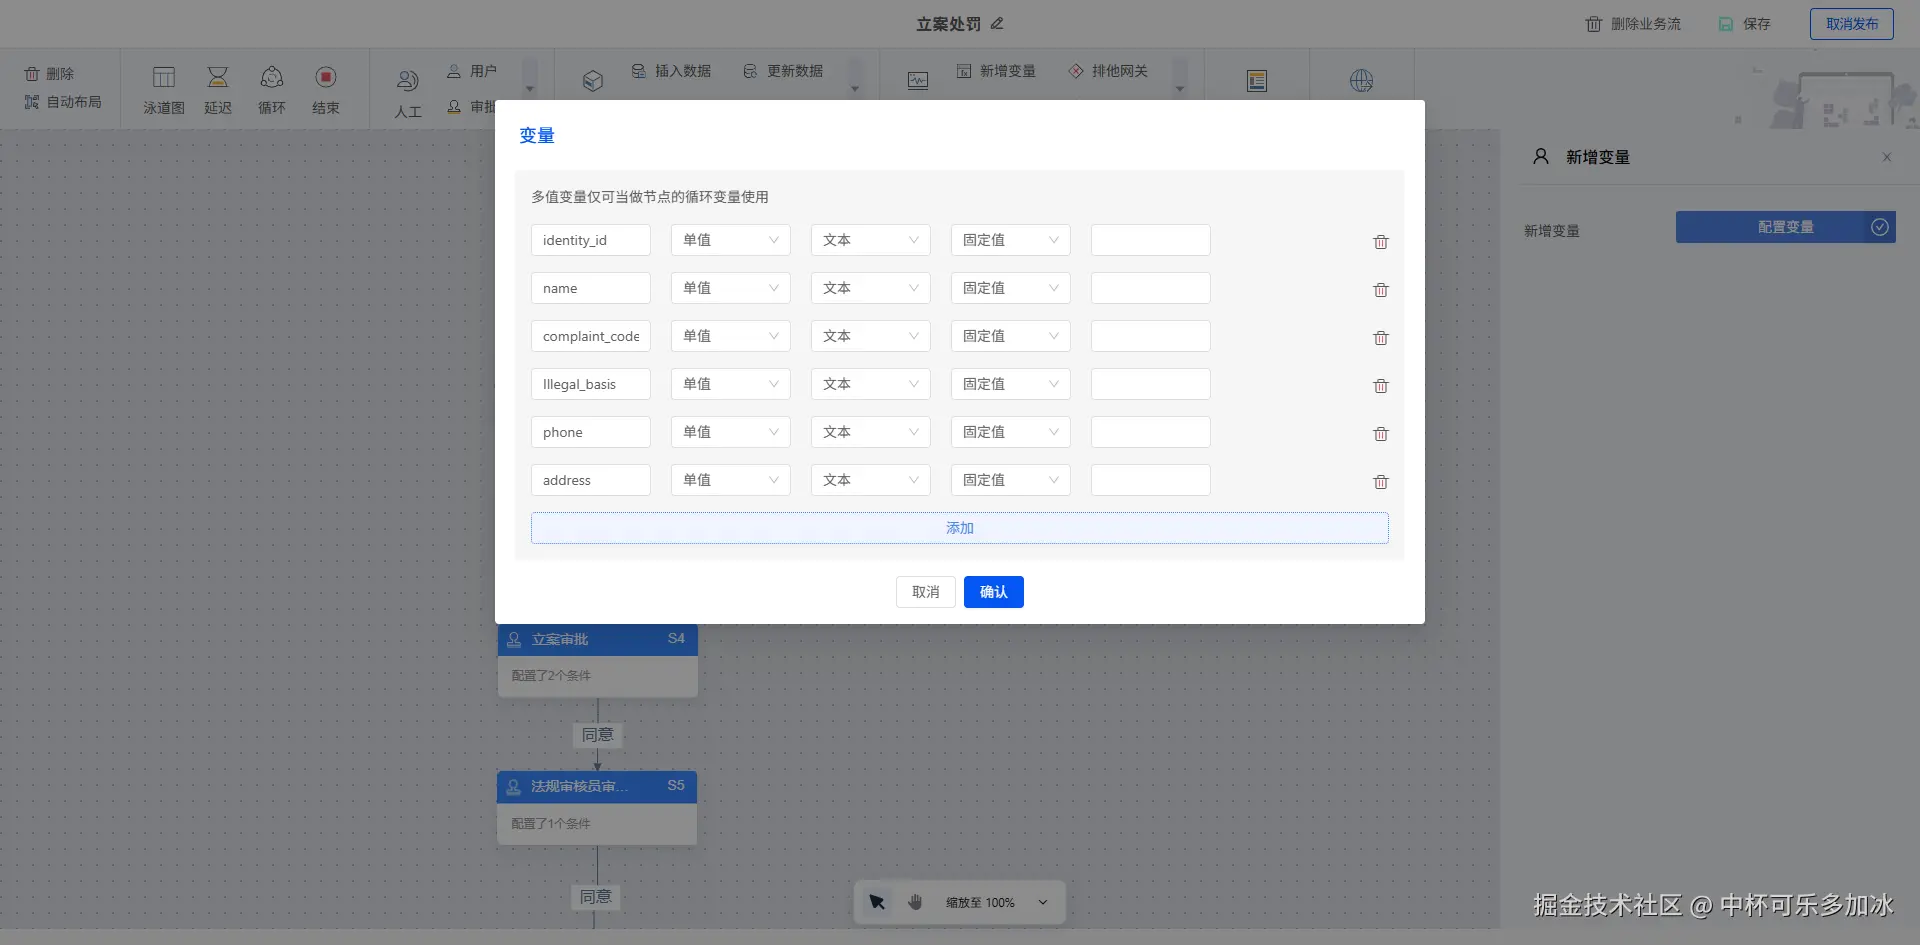Image resolution: width=1920 pixels, height=945 pixels.
Task: Delete the identity_id variable row
Action: 1381,241
